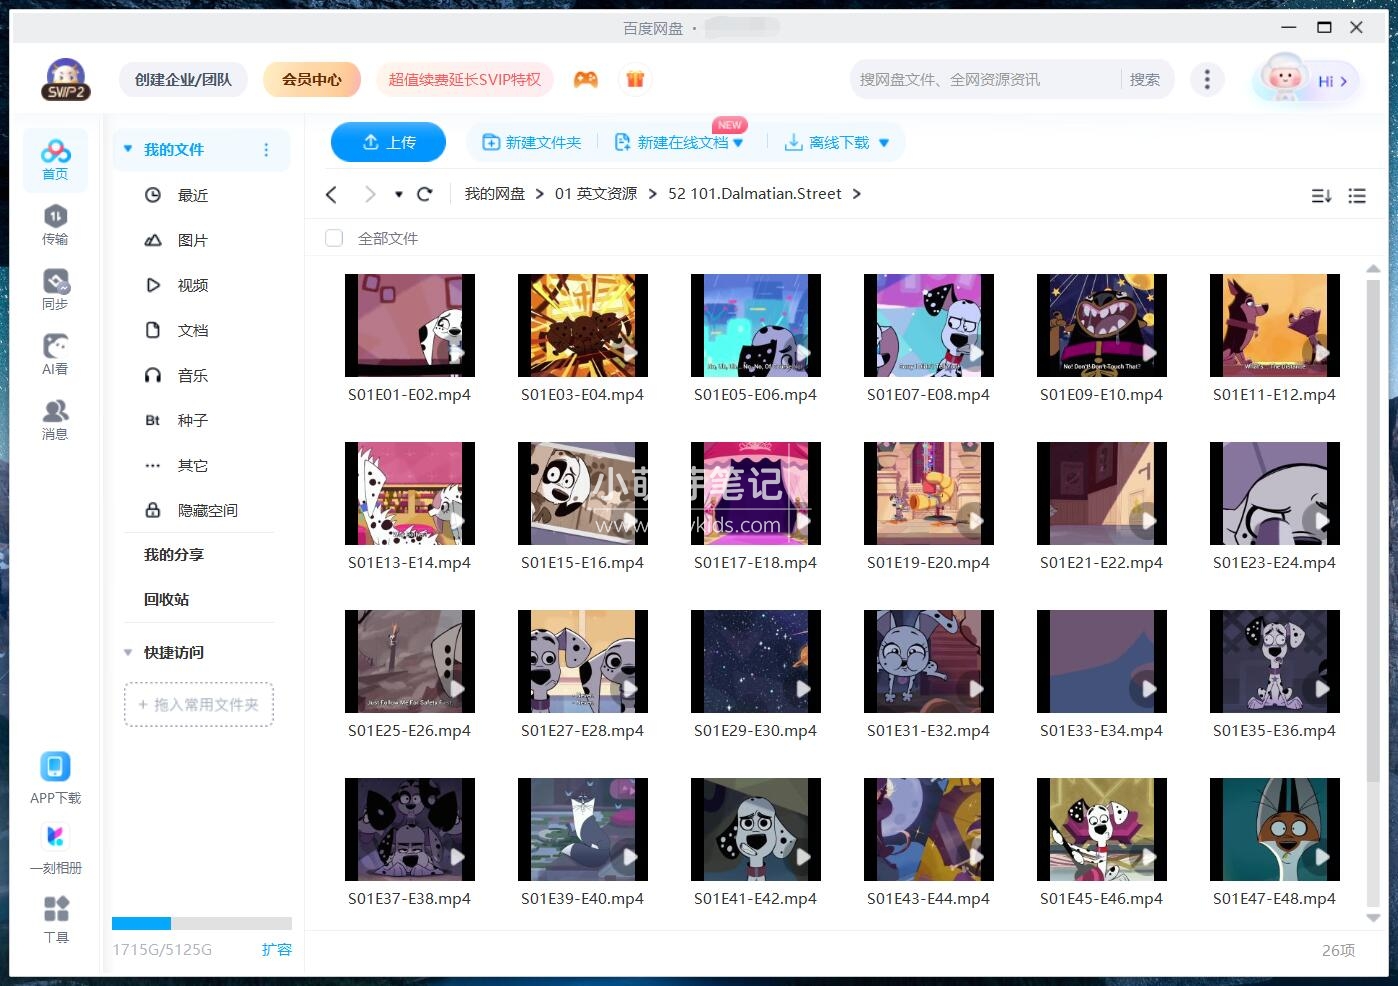1398x986 pixels.
Task: Play the S01E01-E02.mp4 video thumbnail
Action: point(410,325)
